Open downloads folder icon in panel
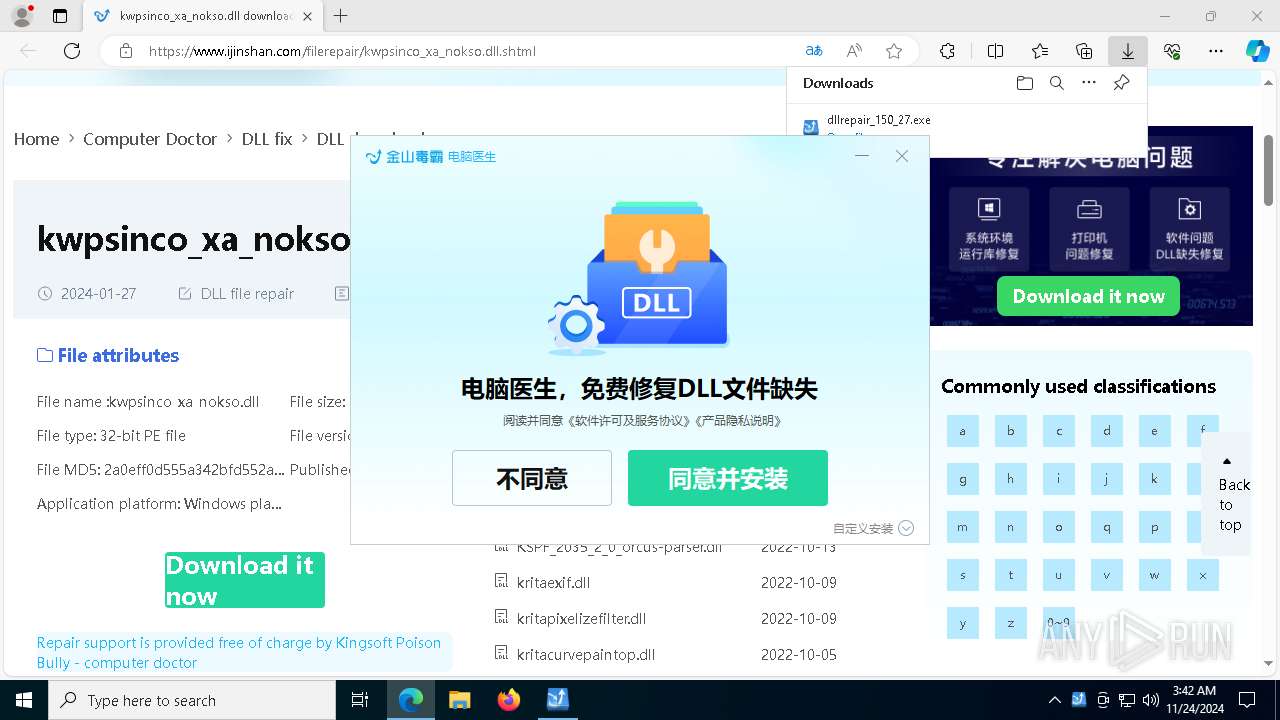This screenshot has height=720, width=1280. coord(1024,83)
